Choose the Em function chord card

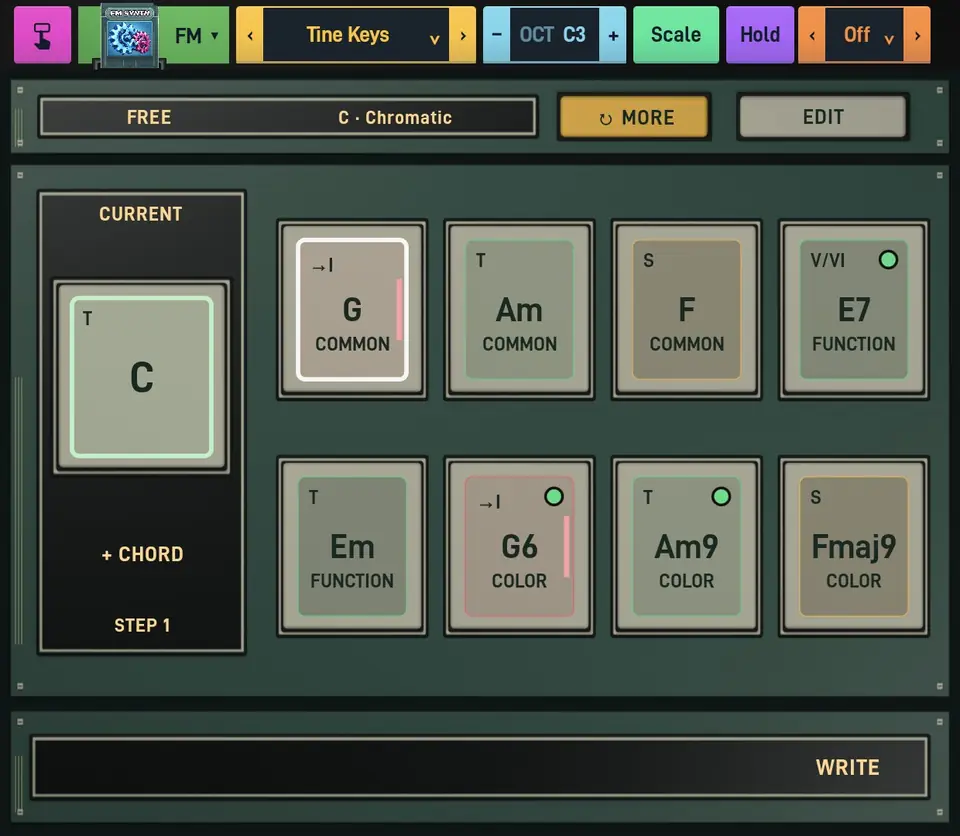tap(352, 546)
